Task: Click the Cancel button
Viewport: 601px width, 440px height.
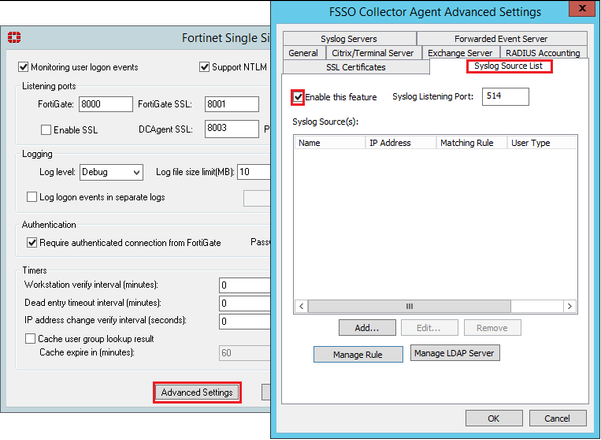Action: tap(558, 418)
